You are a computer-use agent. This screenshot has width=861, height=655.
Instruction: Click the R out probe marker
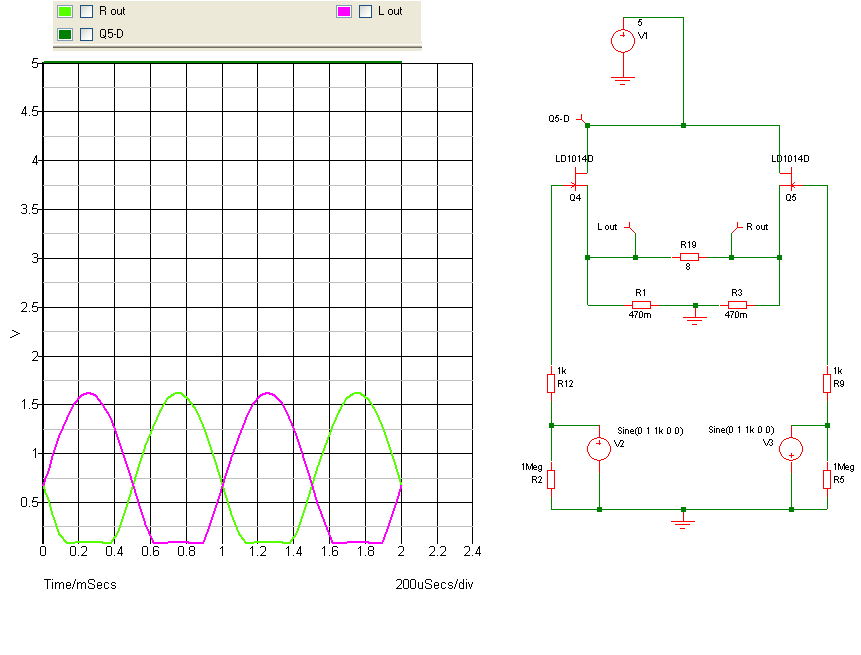click(736, 229)
